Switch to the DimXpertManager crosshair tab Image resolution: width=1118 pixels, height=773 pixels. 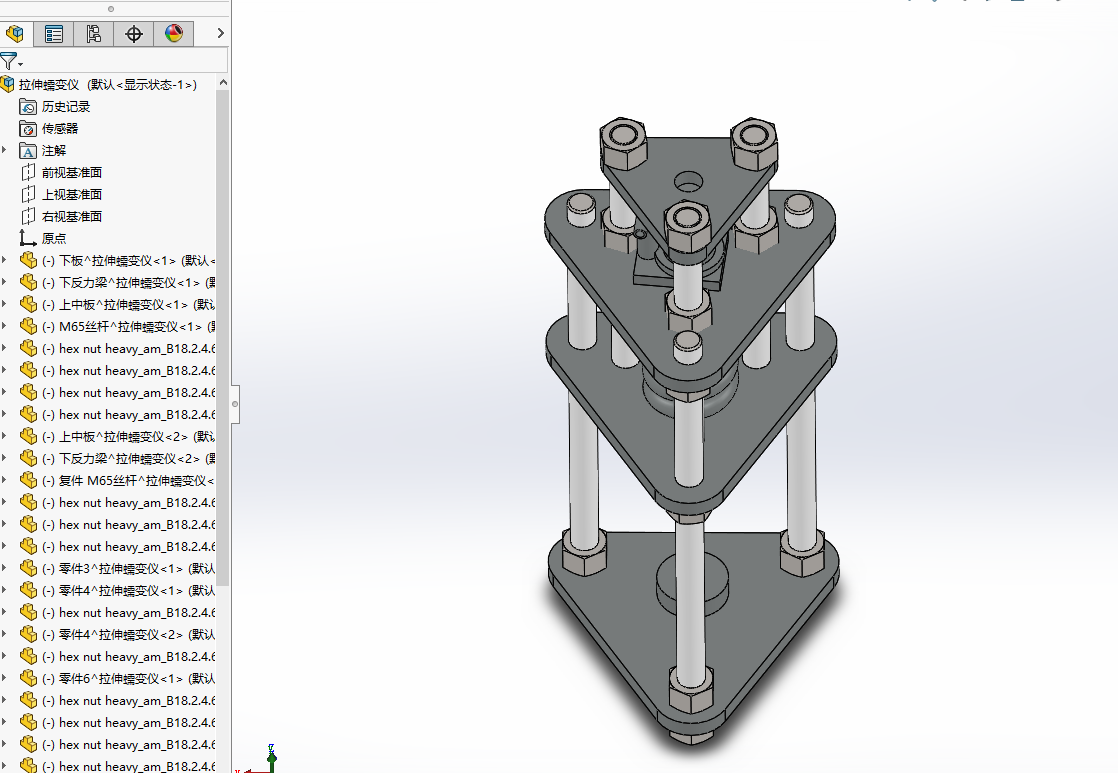(133, 34)
